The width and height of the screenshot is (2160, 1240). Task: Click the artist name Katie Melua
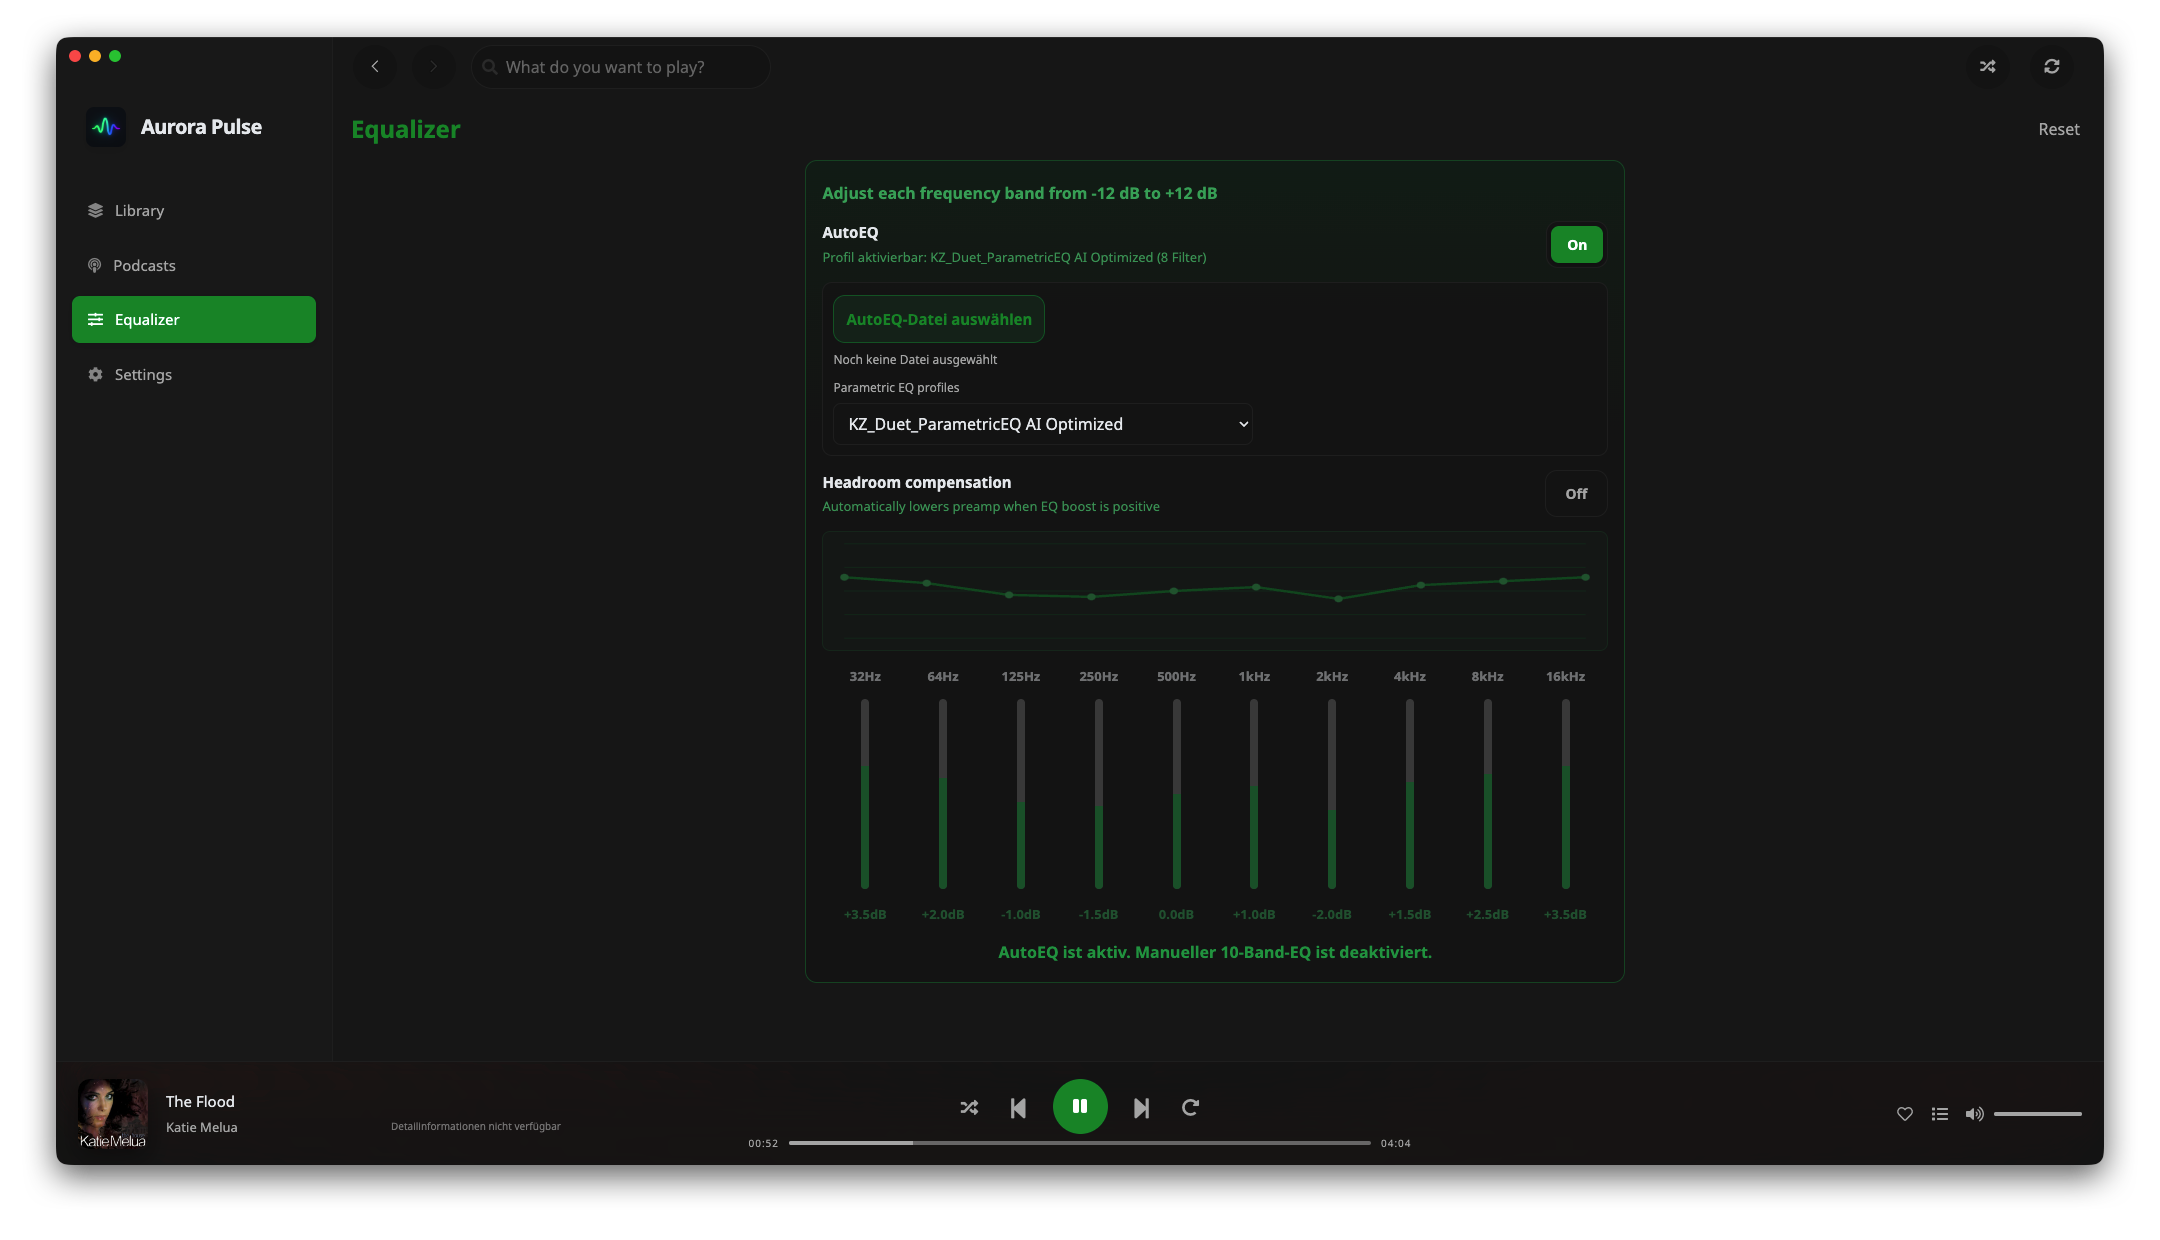[202, 1127]
